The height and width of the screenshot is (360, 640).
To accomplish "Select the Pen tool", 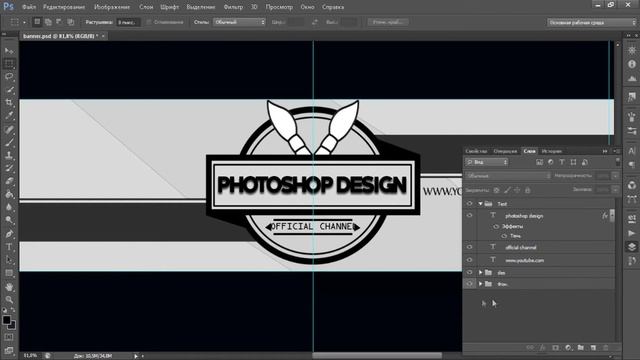I will click(9, 234).
